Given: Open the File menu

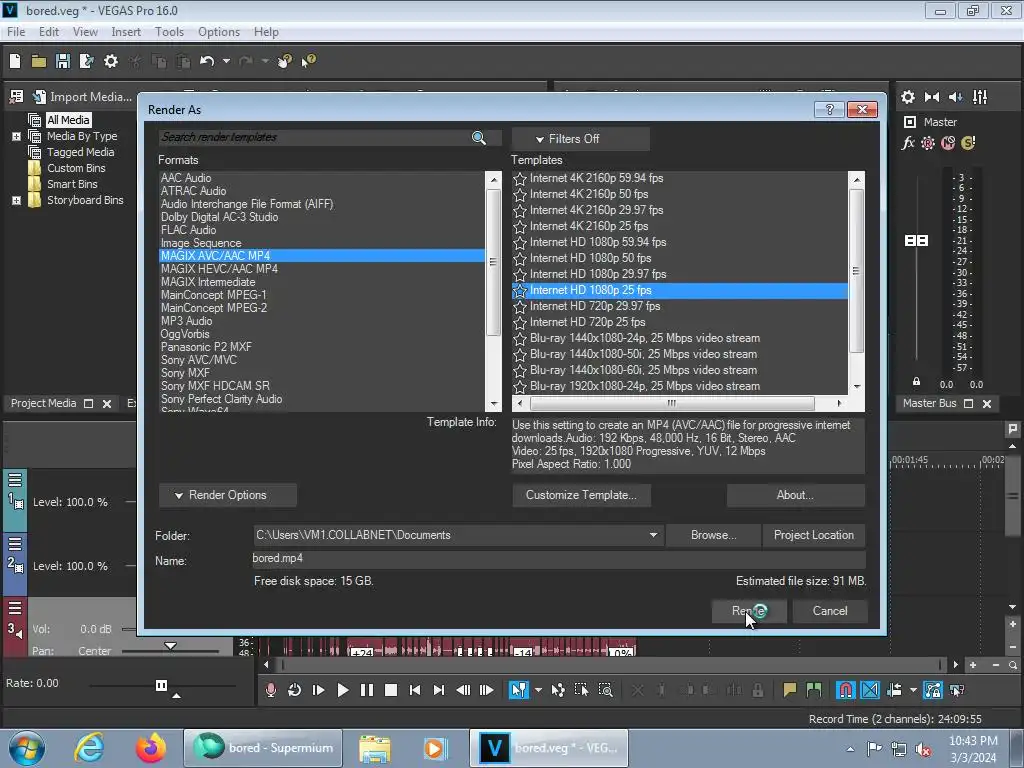Looking at the screenshot, I should (16, 32).
